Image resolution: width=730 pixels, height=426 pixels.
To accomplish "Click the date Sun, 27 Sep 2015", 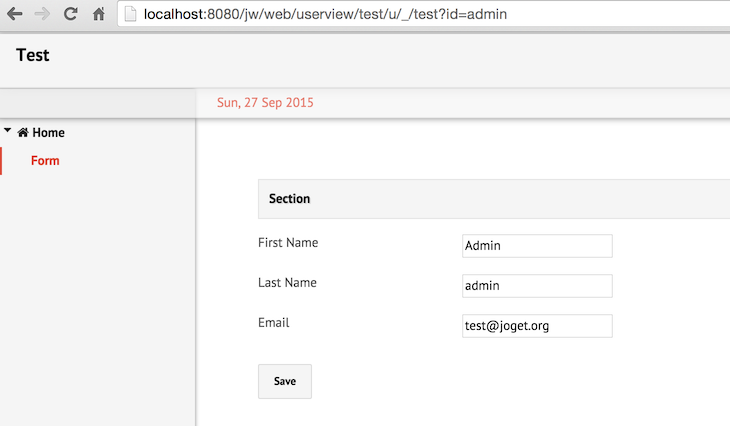I will pyautogui.click(x=265, y=103).
